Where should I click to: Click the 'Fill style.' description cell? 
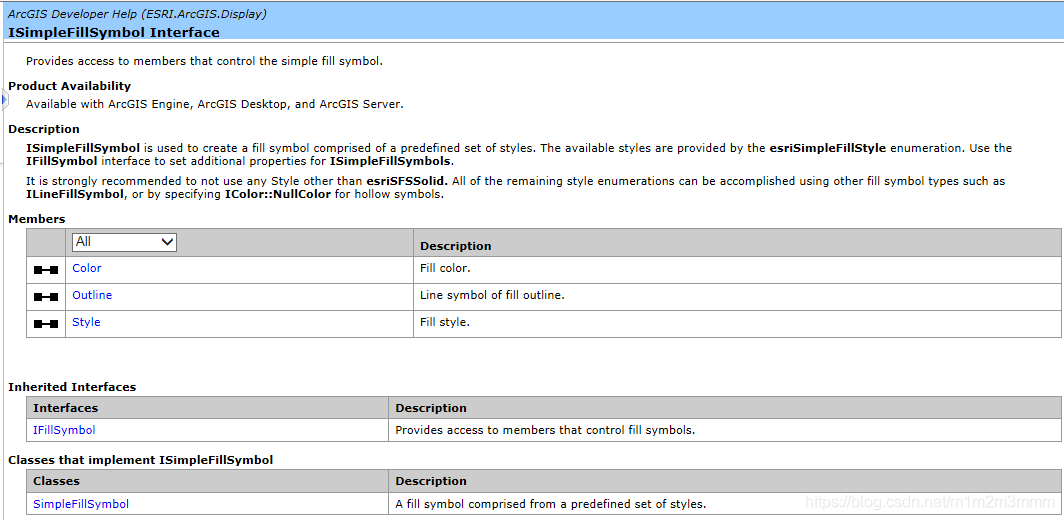point(737,323)
